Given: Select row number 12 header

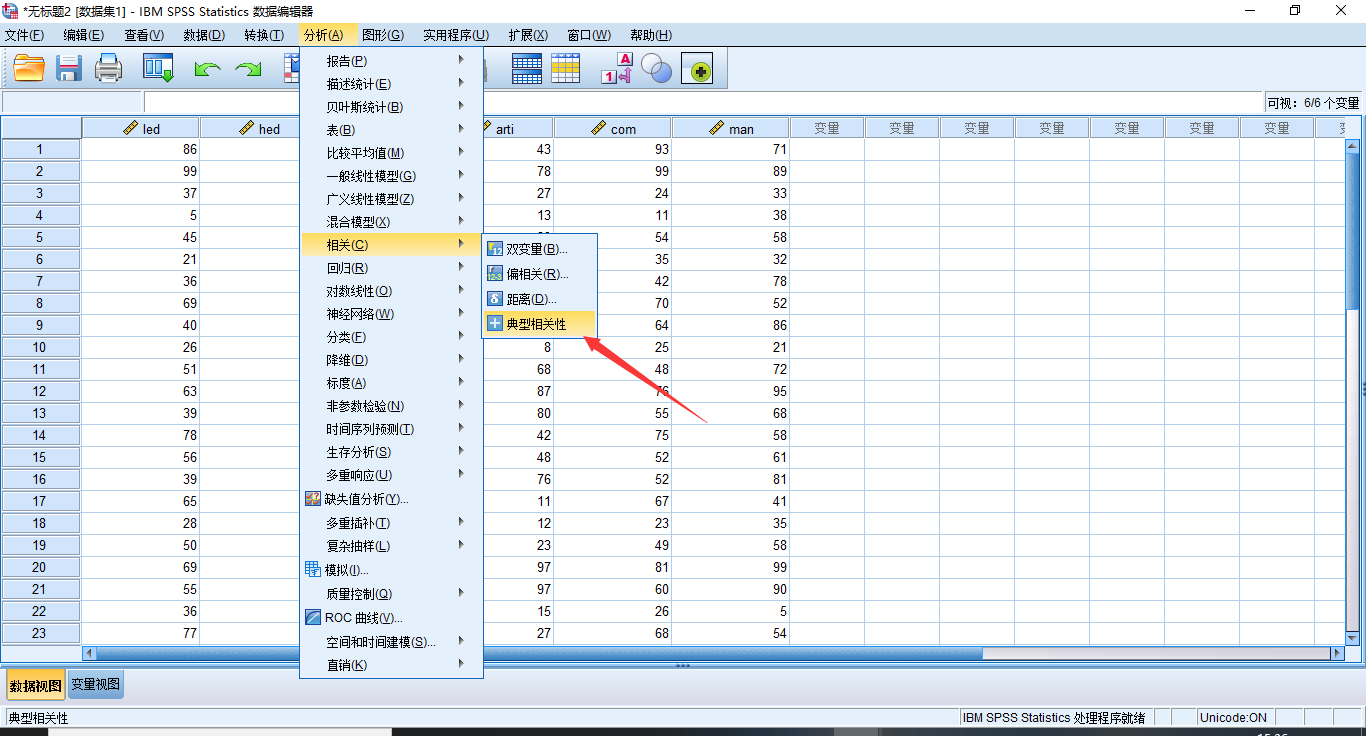Looking at the screenshot, I should 41,391.
